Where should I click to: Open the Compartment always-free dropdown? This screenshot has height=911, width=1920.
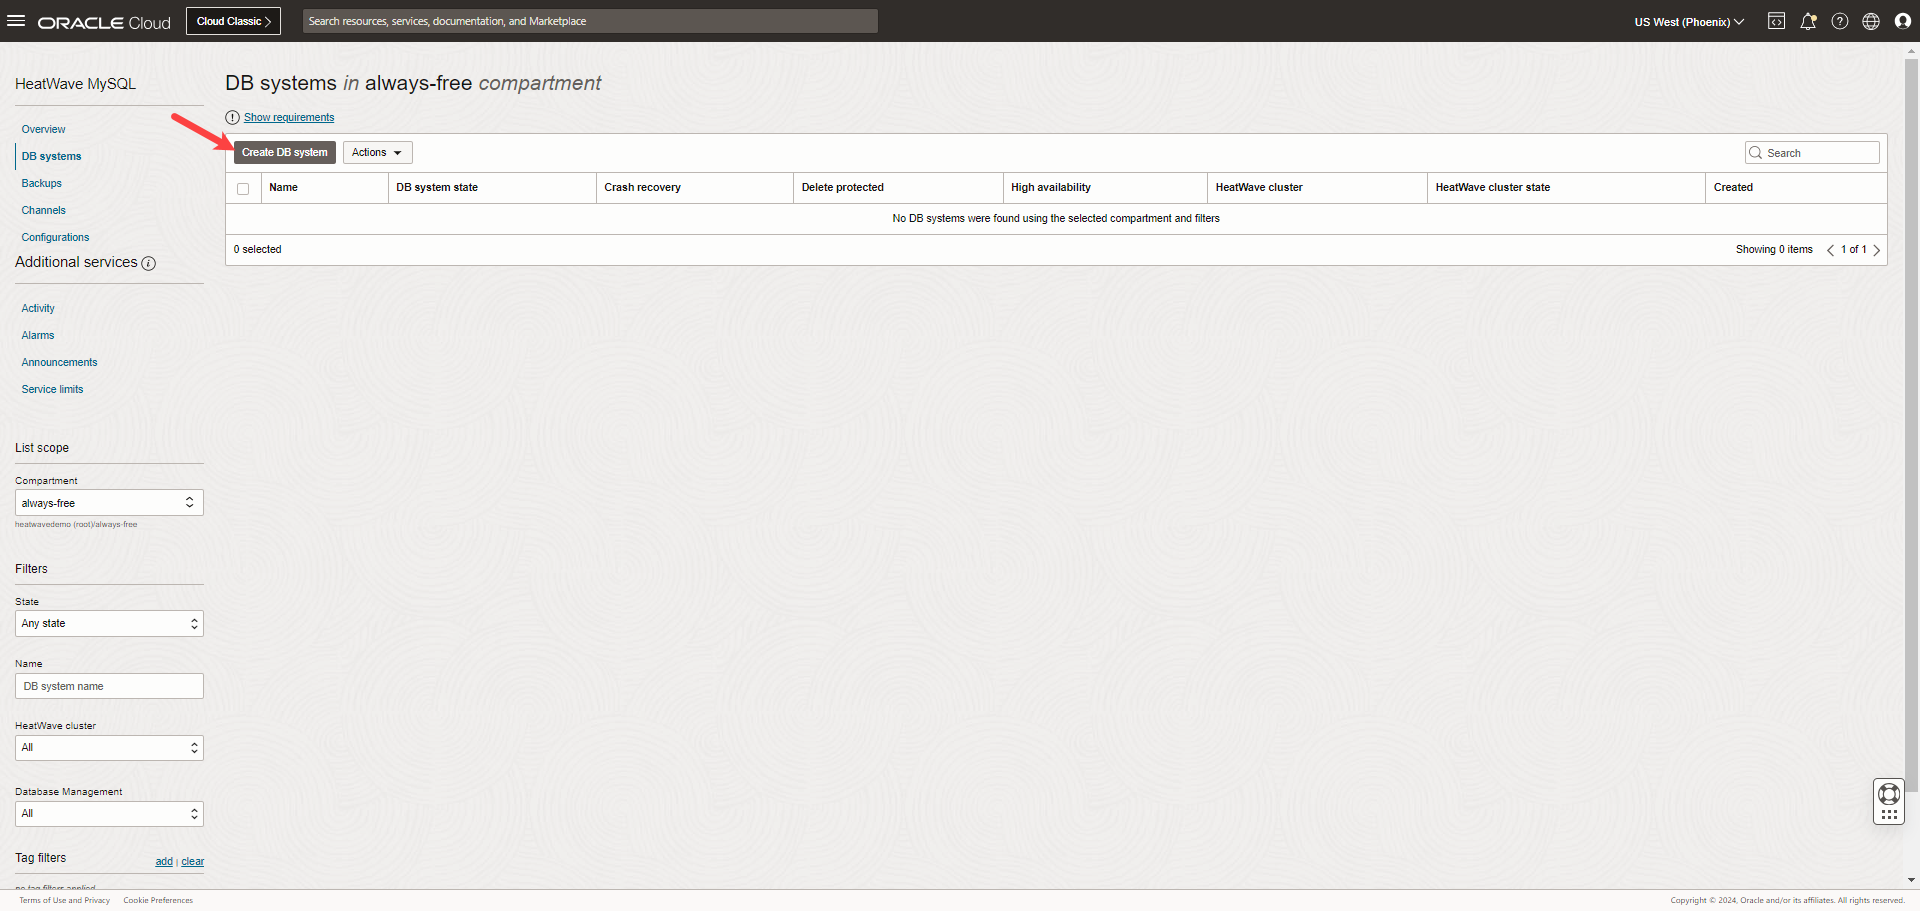(x=109, y=502)
